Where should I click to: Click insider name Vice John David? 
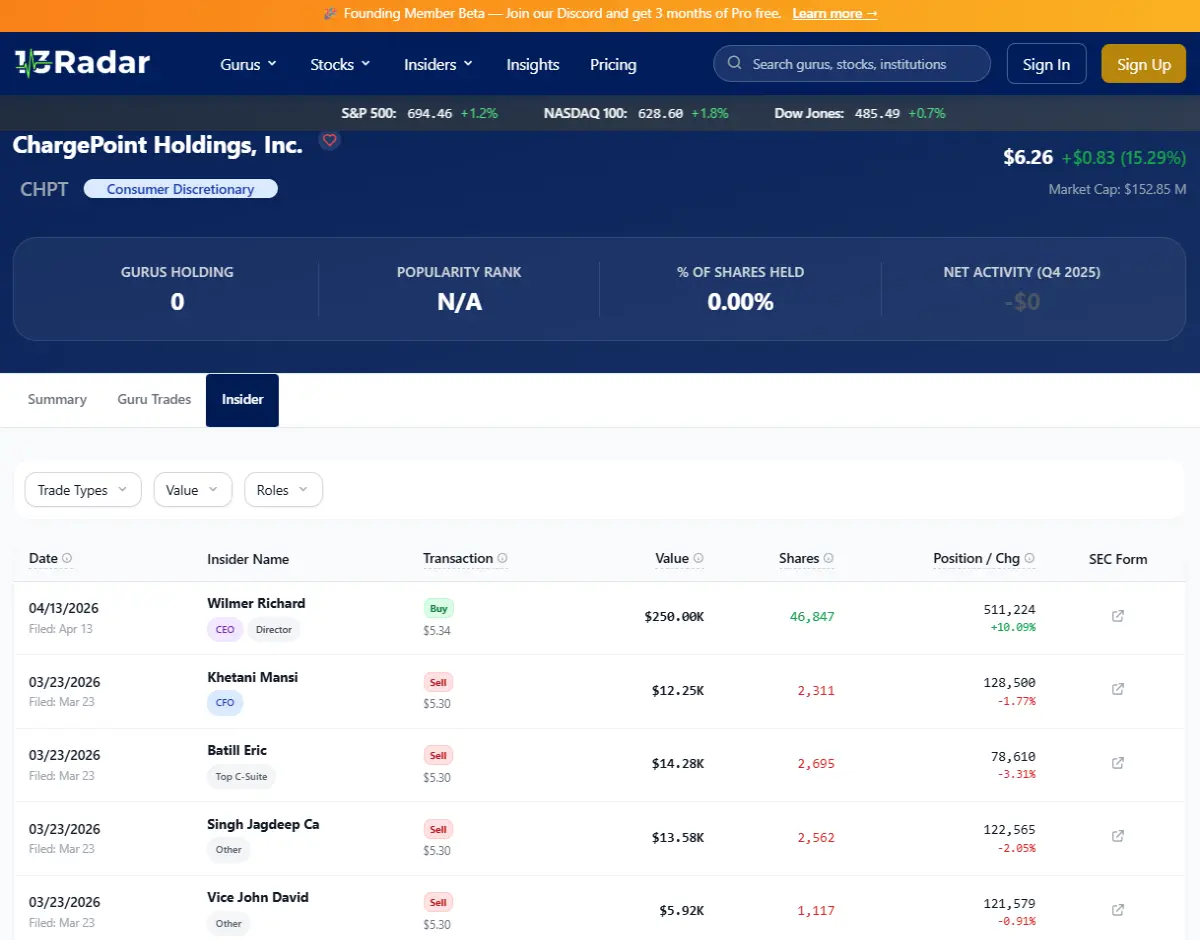[258, 897]
